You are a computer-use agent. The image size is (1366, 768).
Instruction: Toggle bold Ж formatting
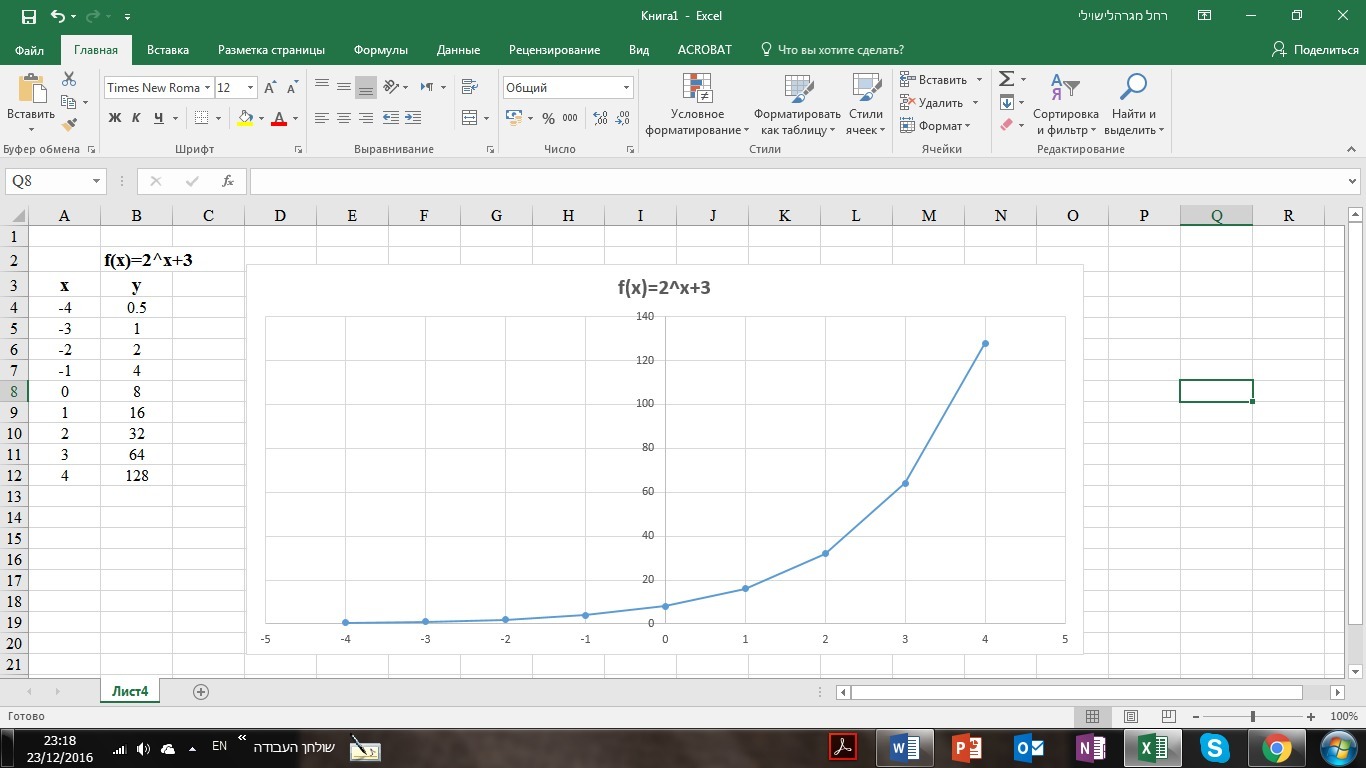click(x=114, y=118)
